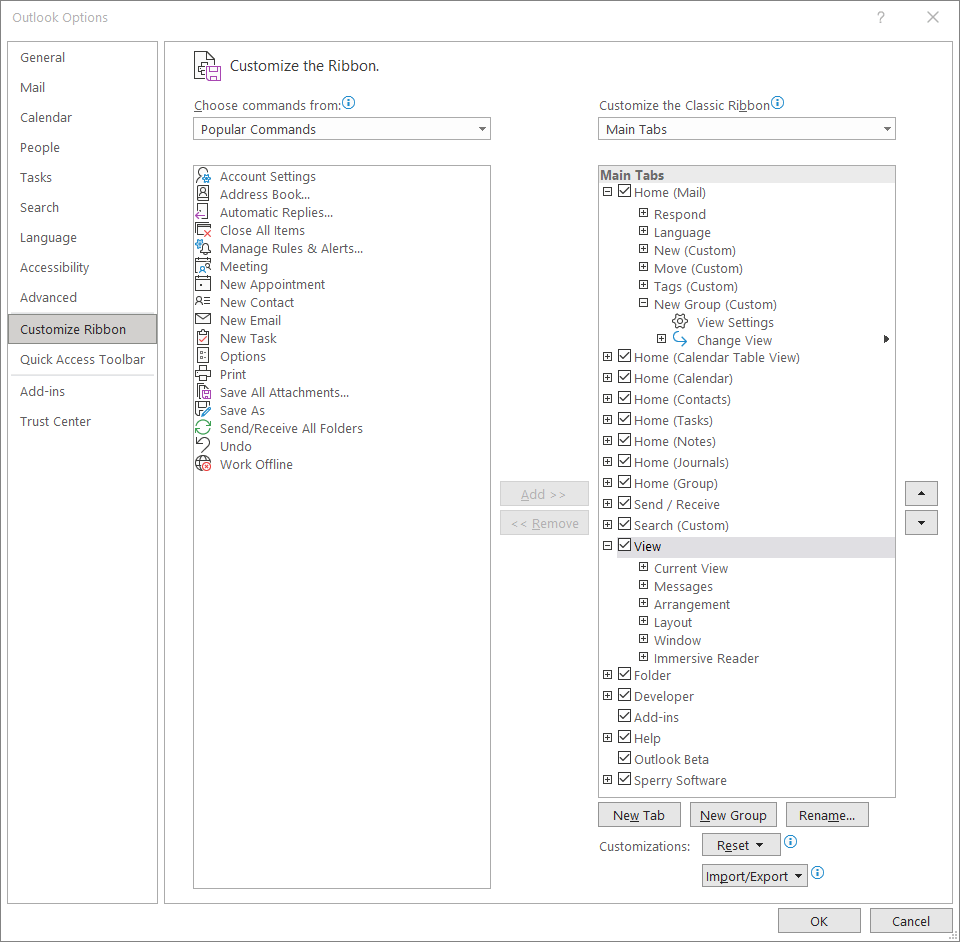Open the Reset customizations button
This screenshot has width=960, height=942.
pos(741,845)
